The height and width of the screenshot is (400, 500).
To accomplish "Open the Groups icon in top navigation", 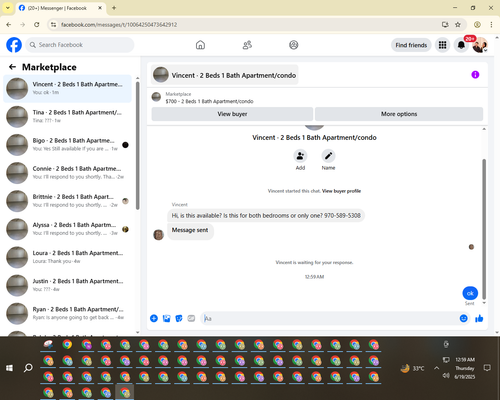I will (x=294, y=45).
